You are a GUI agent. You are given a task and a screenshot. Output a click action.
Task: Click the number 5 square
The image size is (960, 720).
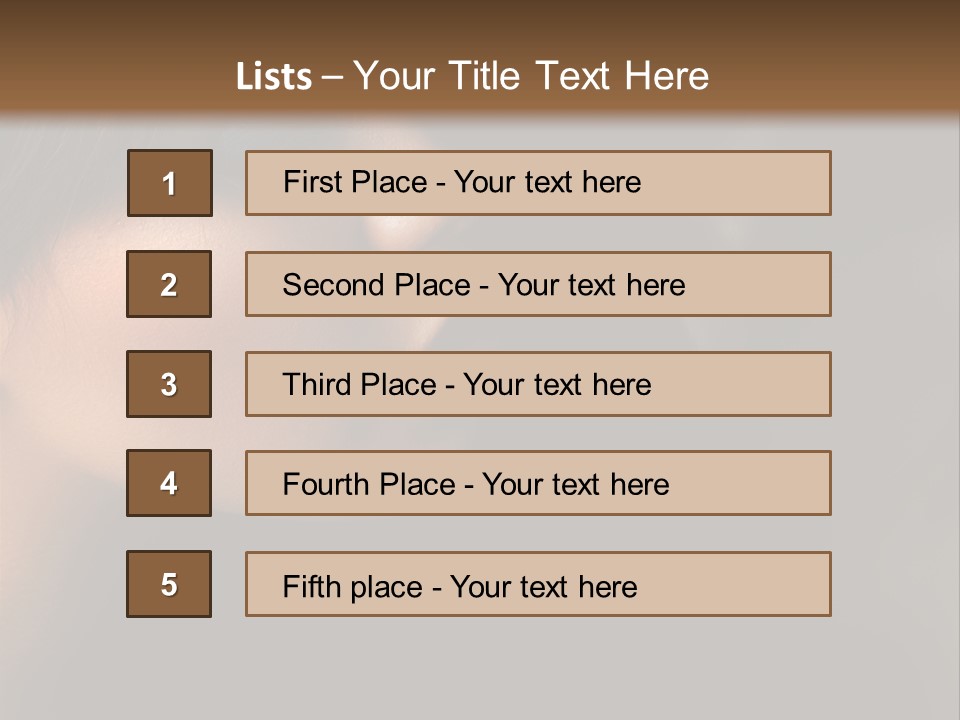[169, 584]
